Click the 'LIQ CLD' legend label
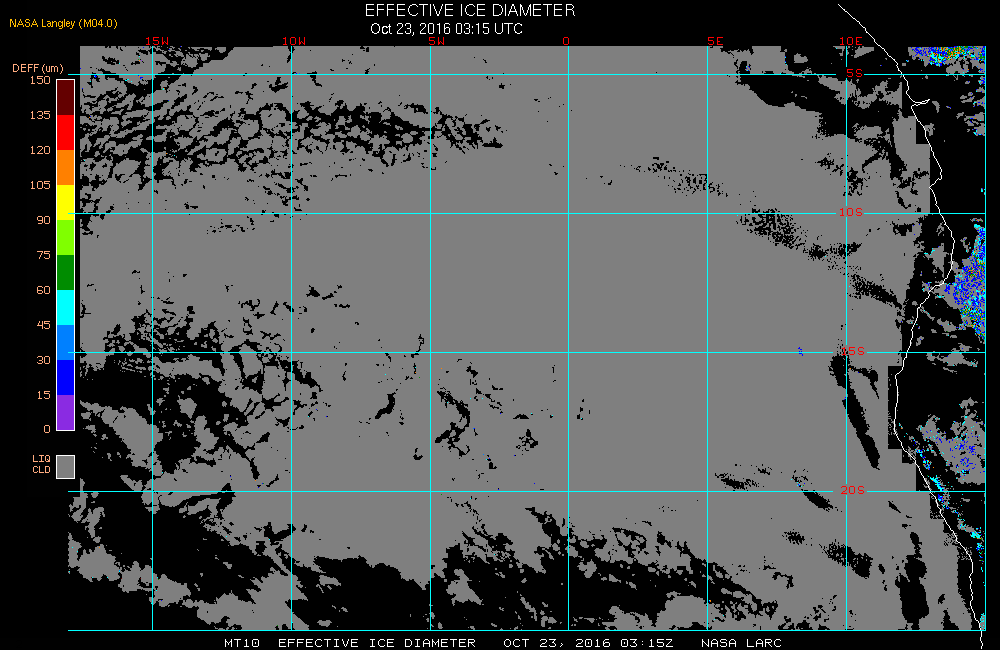This screenshot has height=650, width=1000. pyautogui.click(x=41, y=464)
